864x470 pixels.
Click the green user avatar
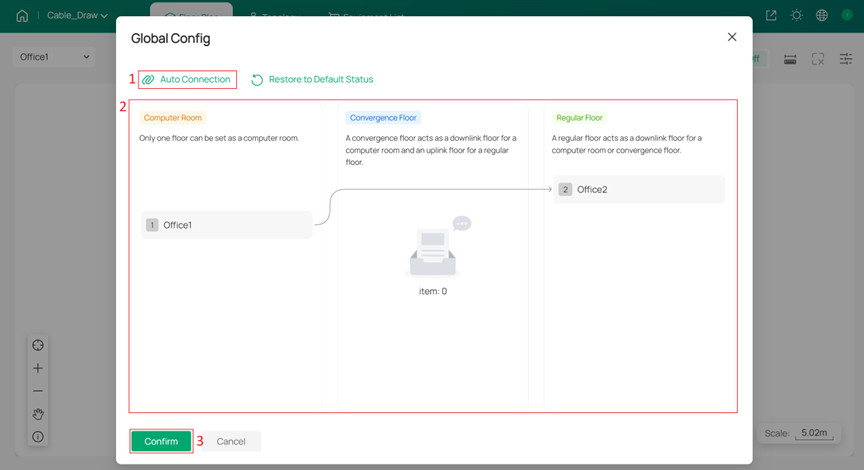point(847,15)
